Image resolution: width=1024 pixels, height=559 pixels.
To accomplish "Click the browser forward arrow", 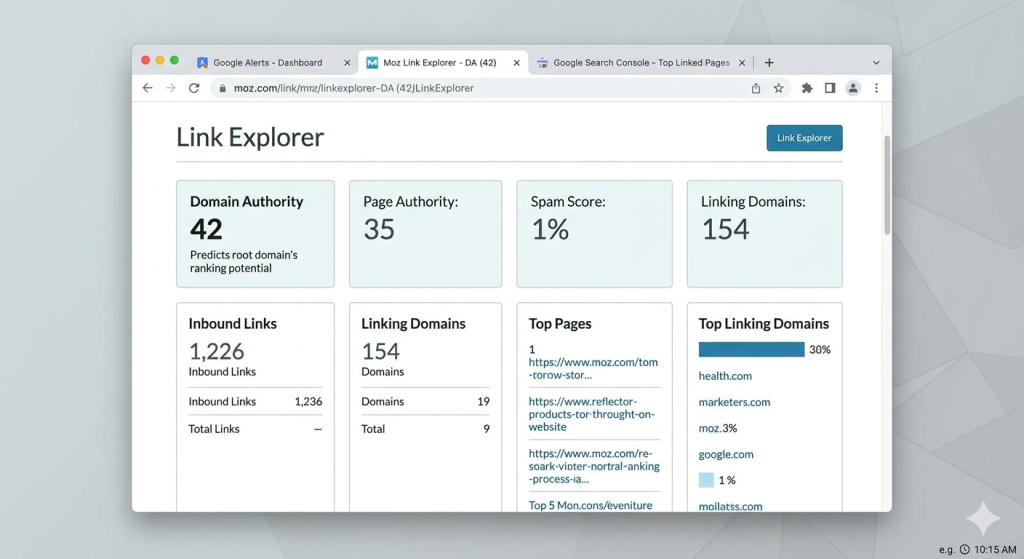I will [170, 88].
